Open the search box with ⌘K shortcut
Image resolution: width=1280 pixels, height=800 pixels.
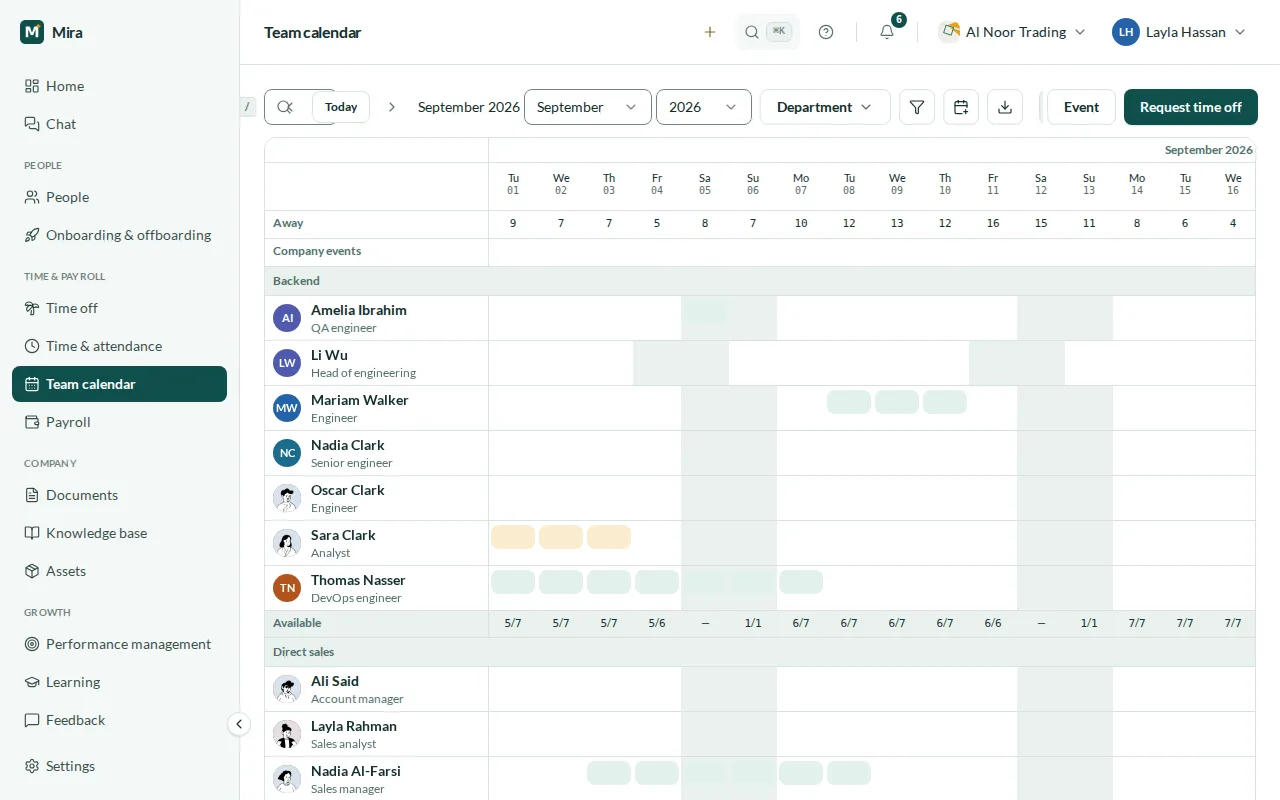[x=768, y=32]
